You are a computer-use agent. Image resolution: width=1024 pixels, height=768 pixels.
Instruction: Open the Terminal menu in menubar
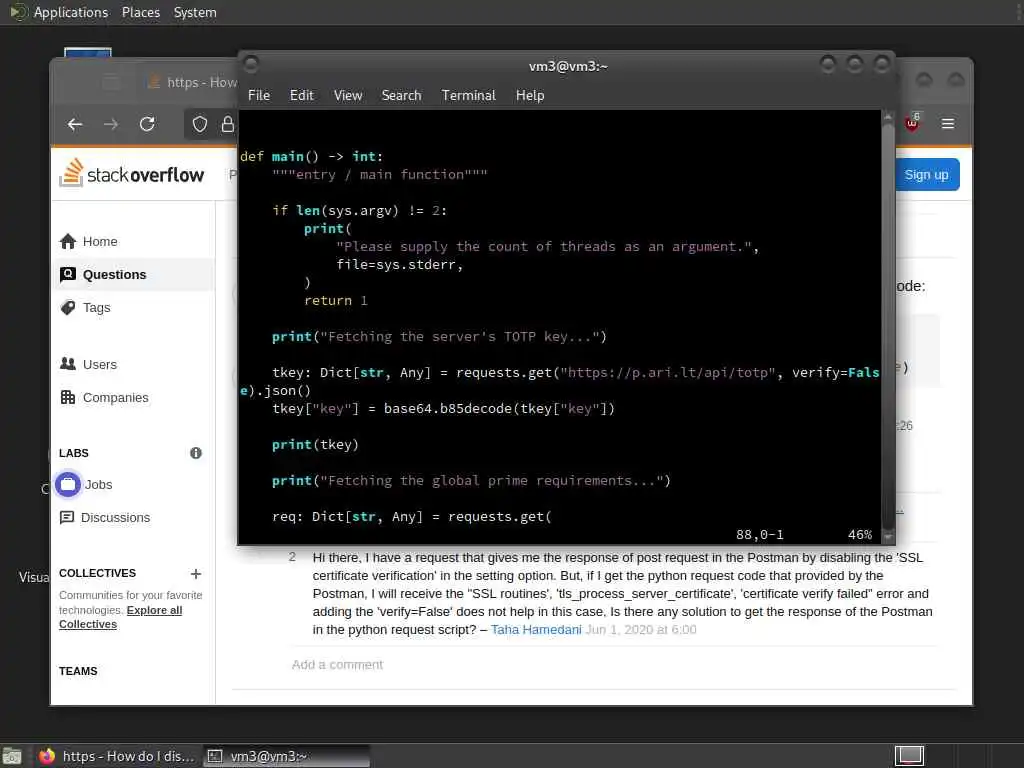point(469,95)
